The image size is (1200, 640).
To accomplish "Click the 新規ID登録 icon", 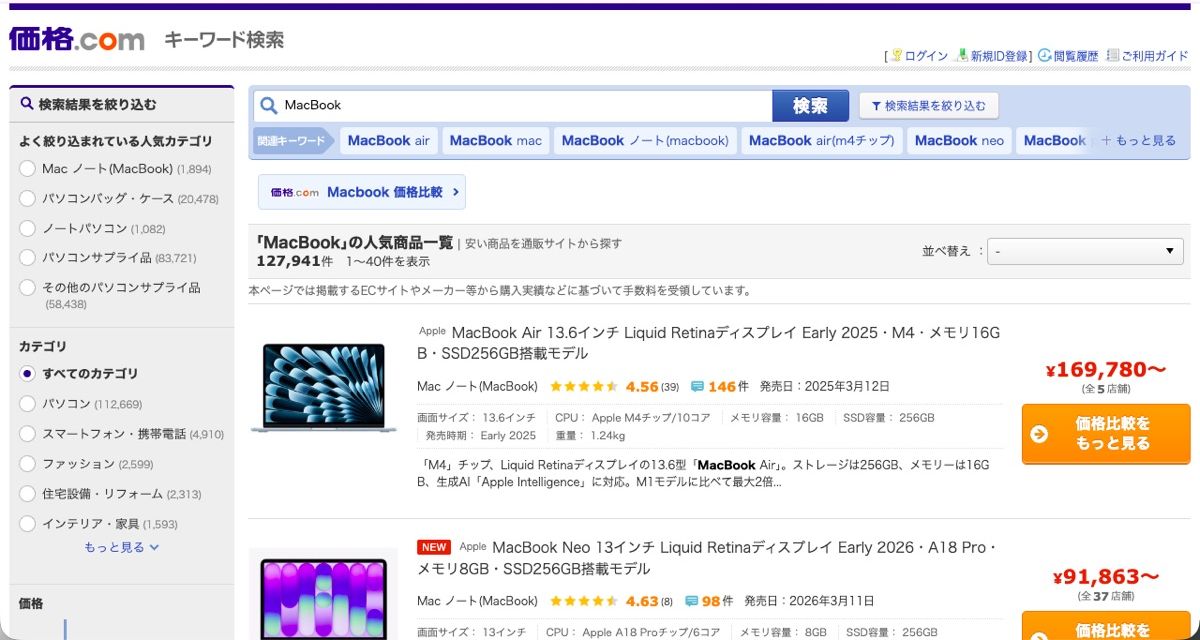I will pos(962,56).
